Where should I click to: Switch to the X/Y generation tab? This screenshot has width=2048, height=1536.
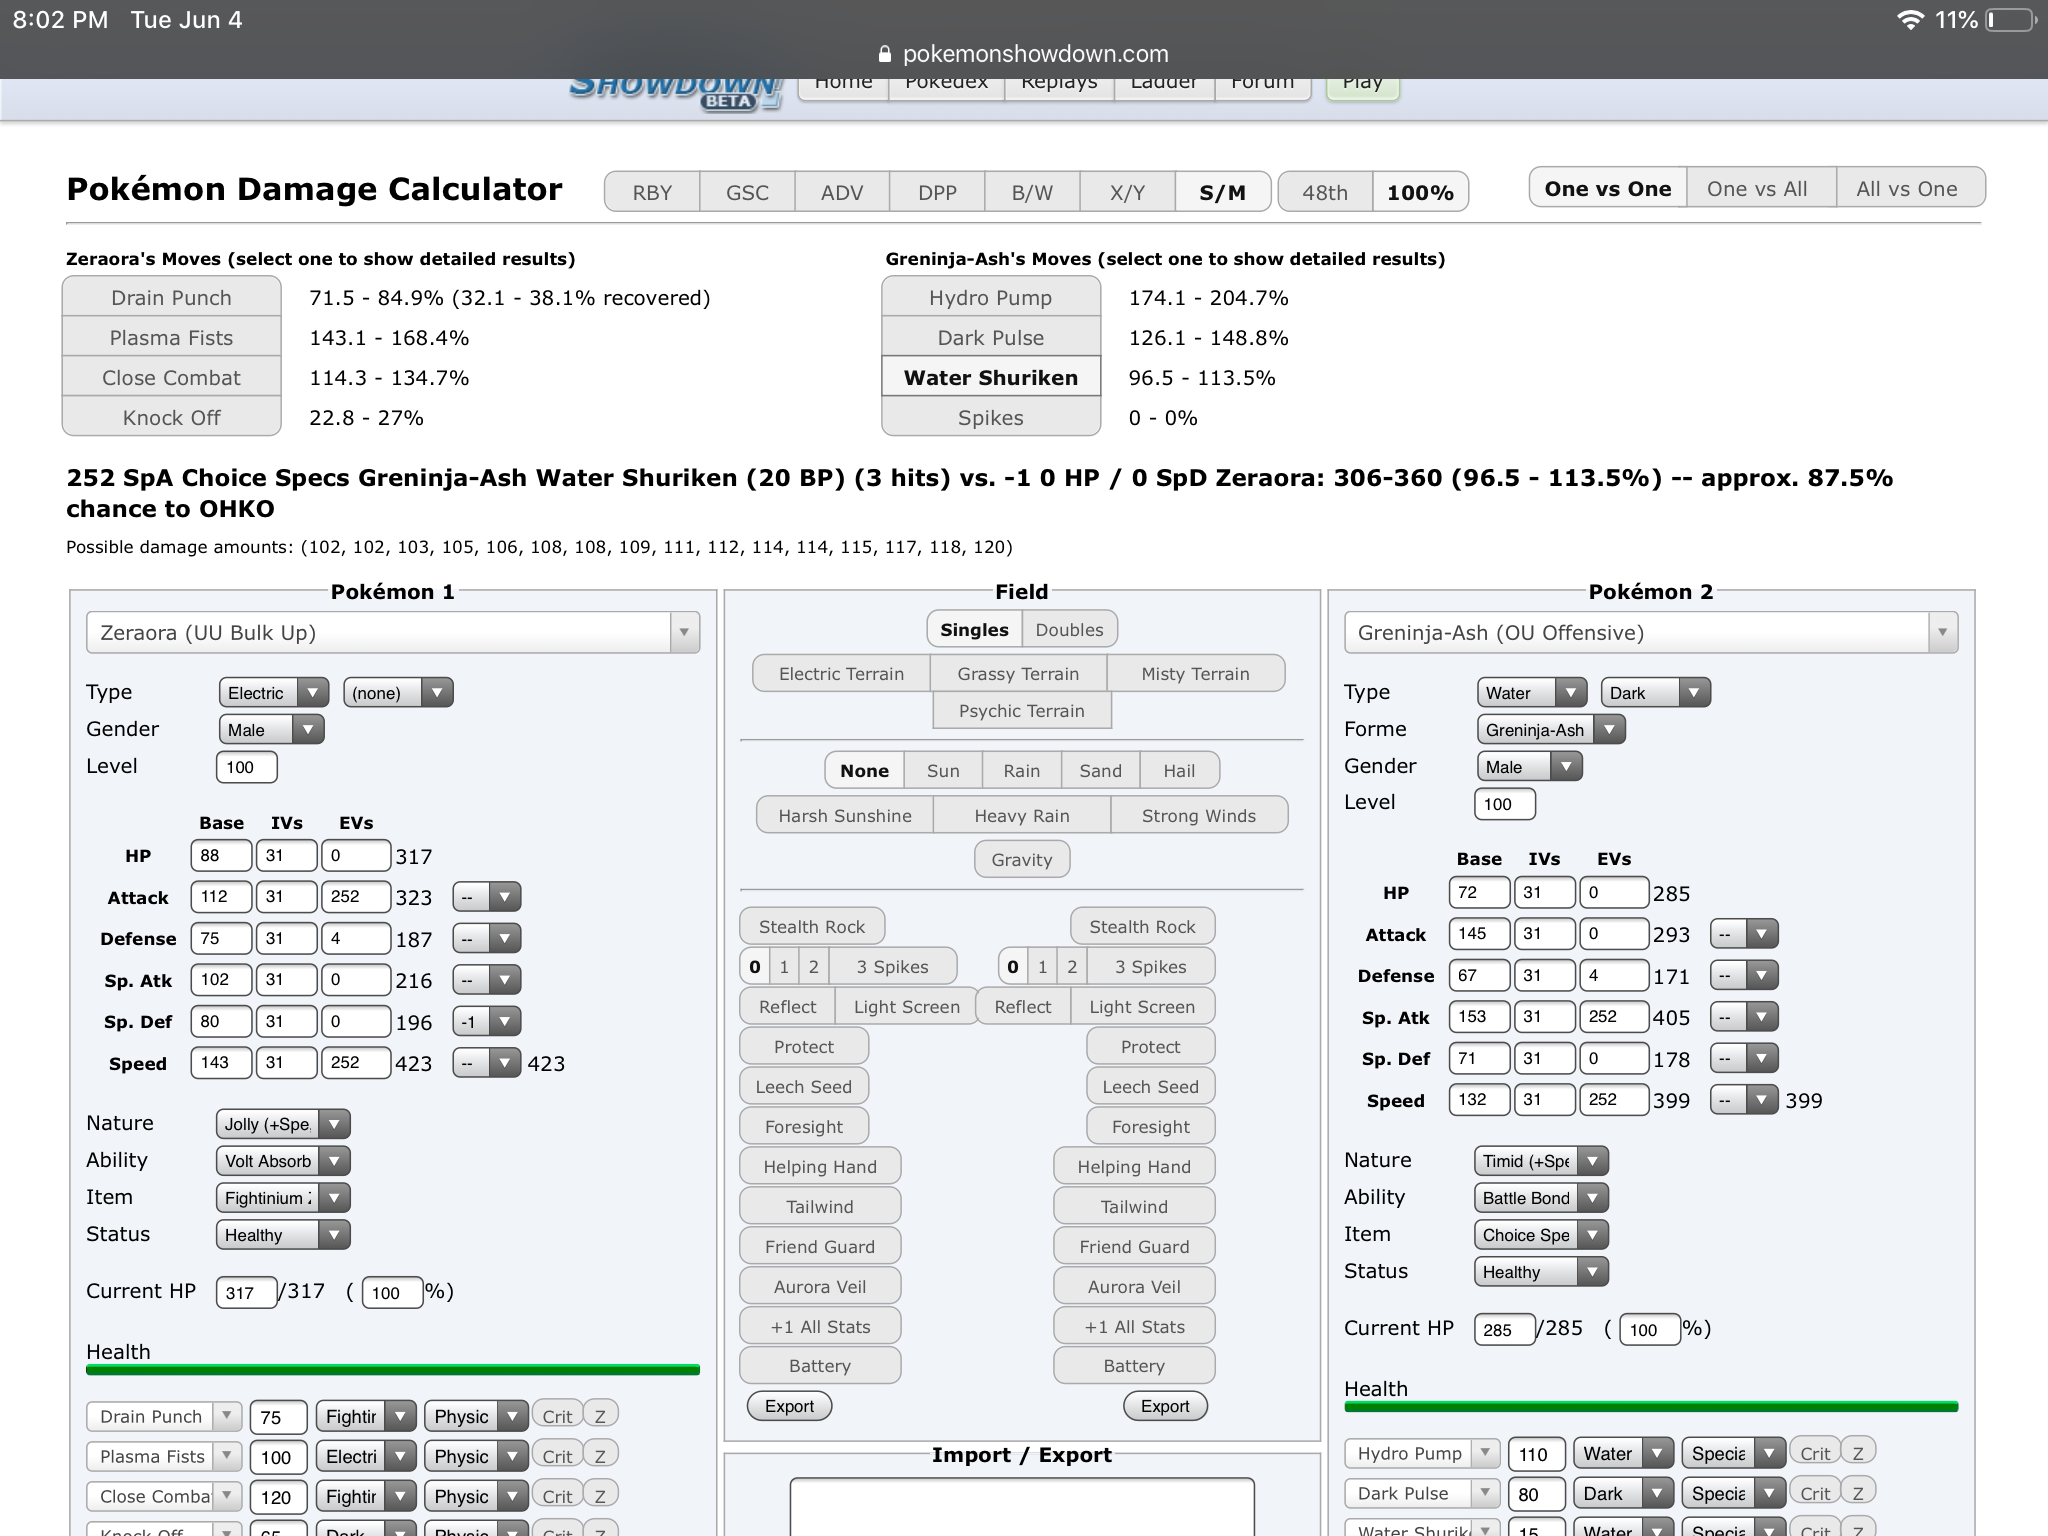1127,192
